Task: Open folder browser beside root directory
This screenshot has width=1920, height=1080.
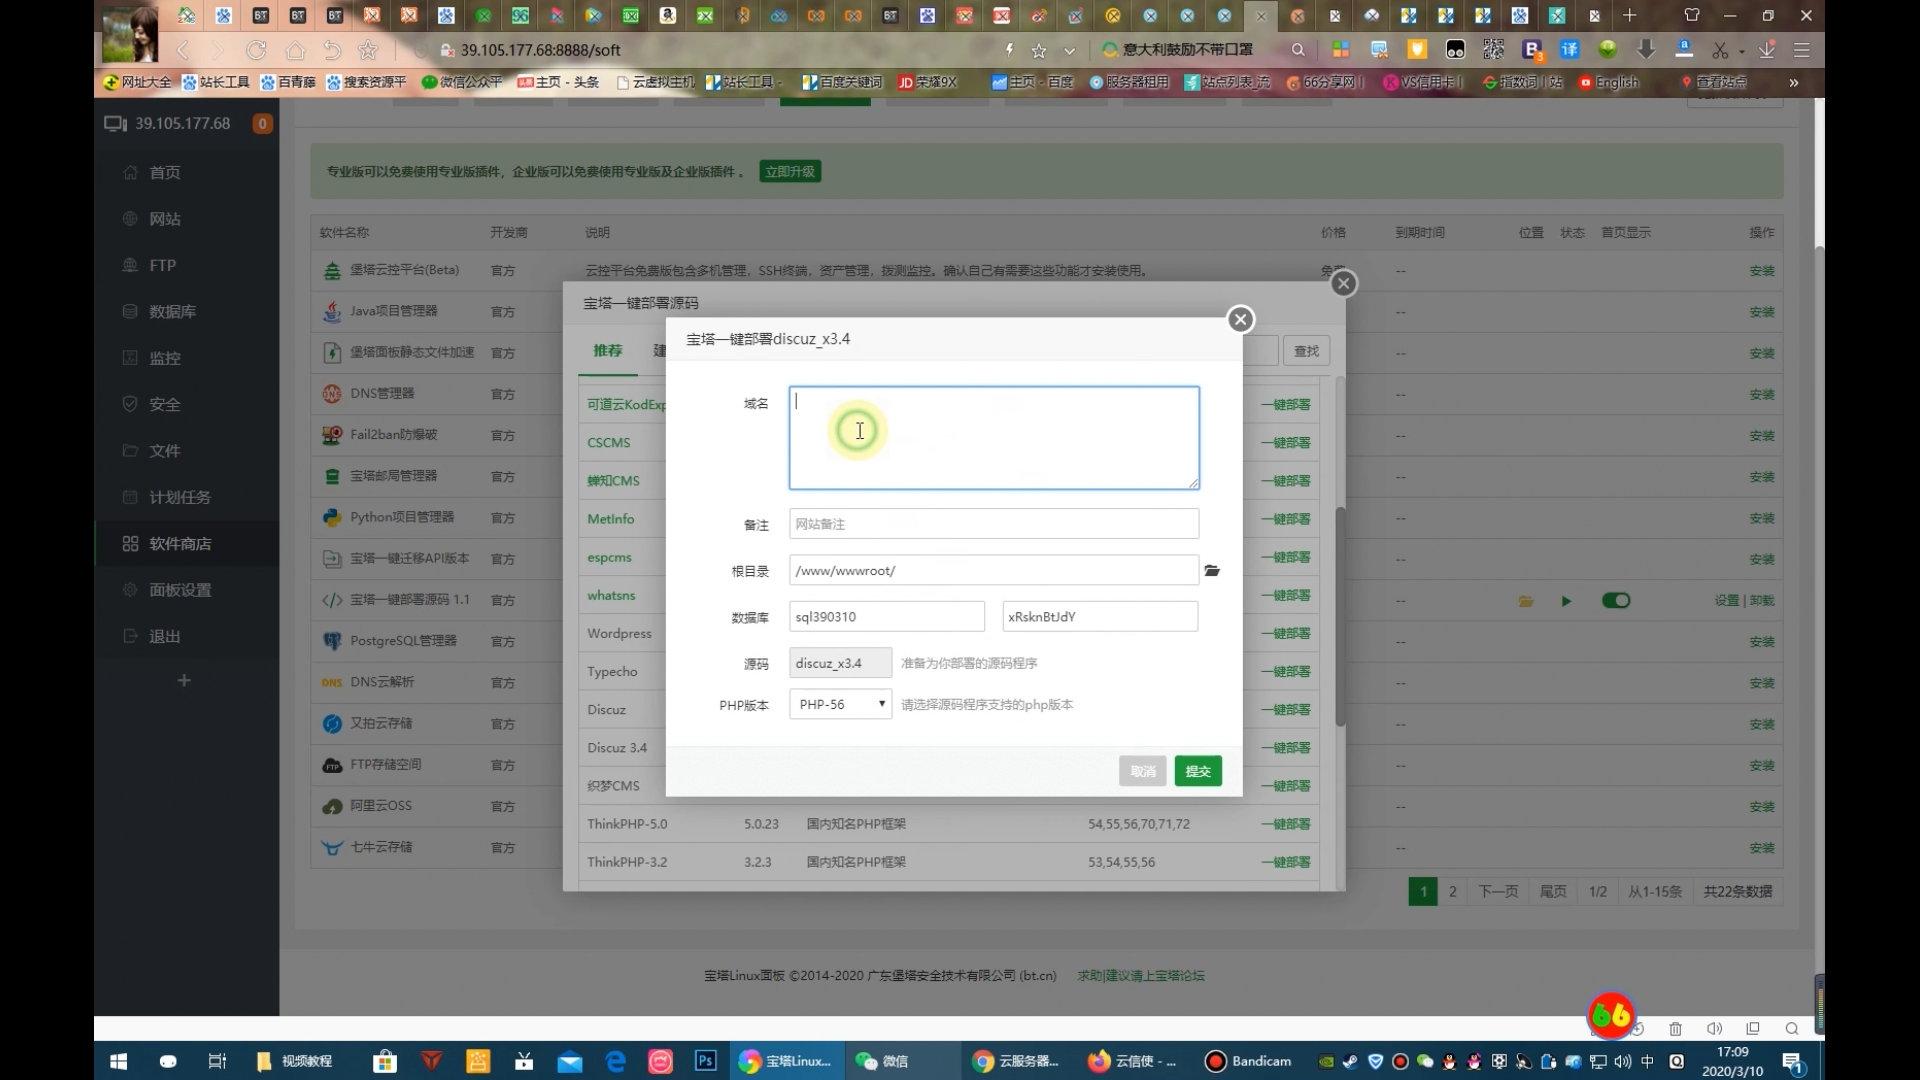Action: pyautogui.click(x=1212, y=570)
